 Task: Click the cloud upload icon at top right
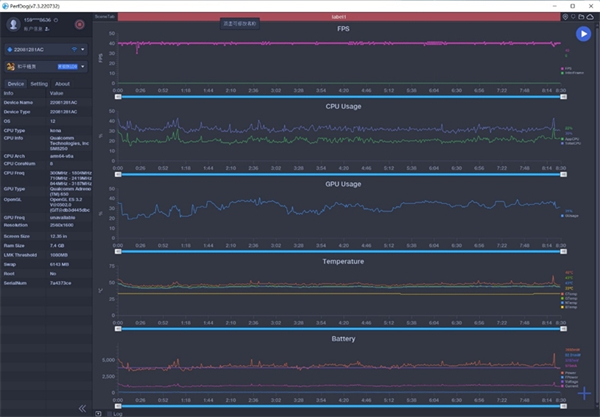coord(590,17)
